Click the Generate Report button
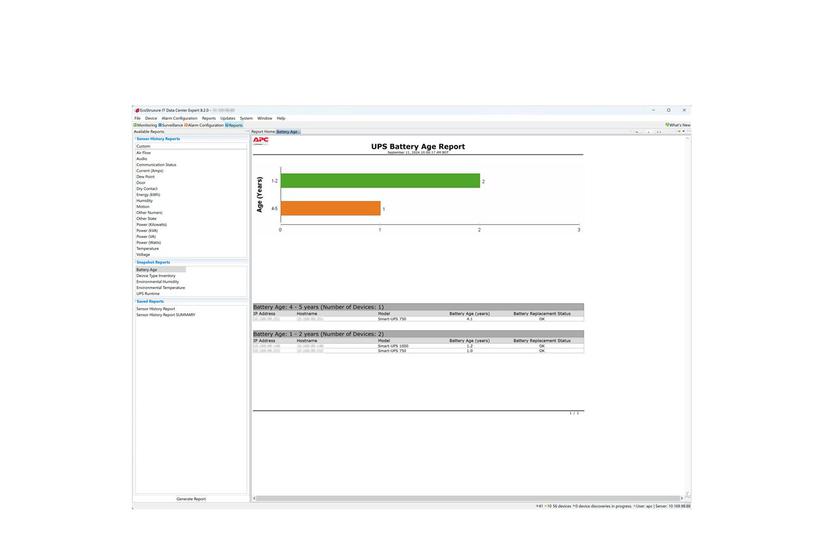This screenshot has width=825, height=550. point(191,498)
